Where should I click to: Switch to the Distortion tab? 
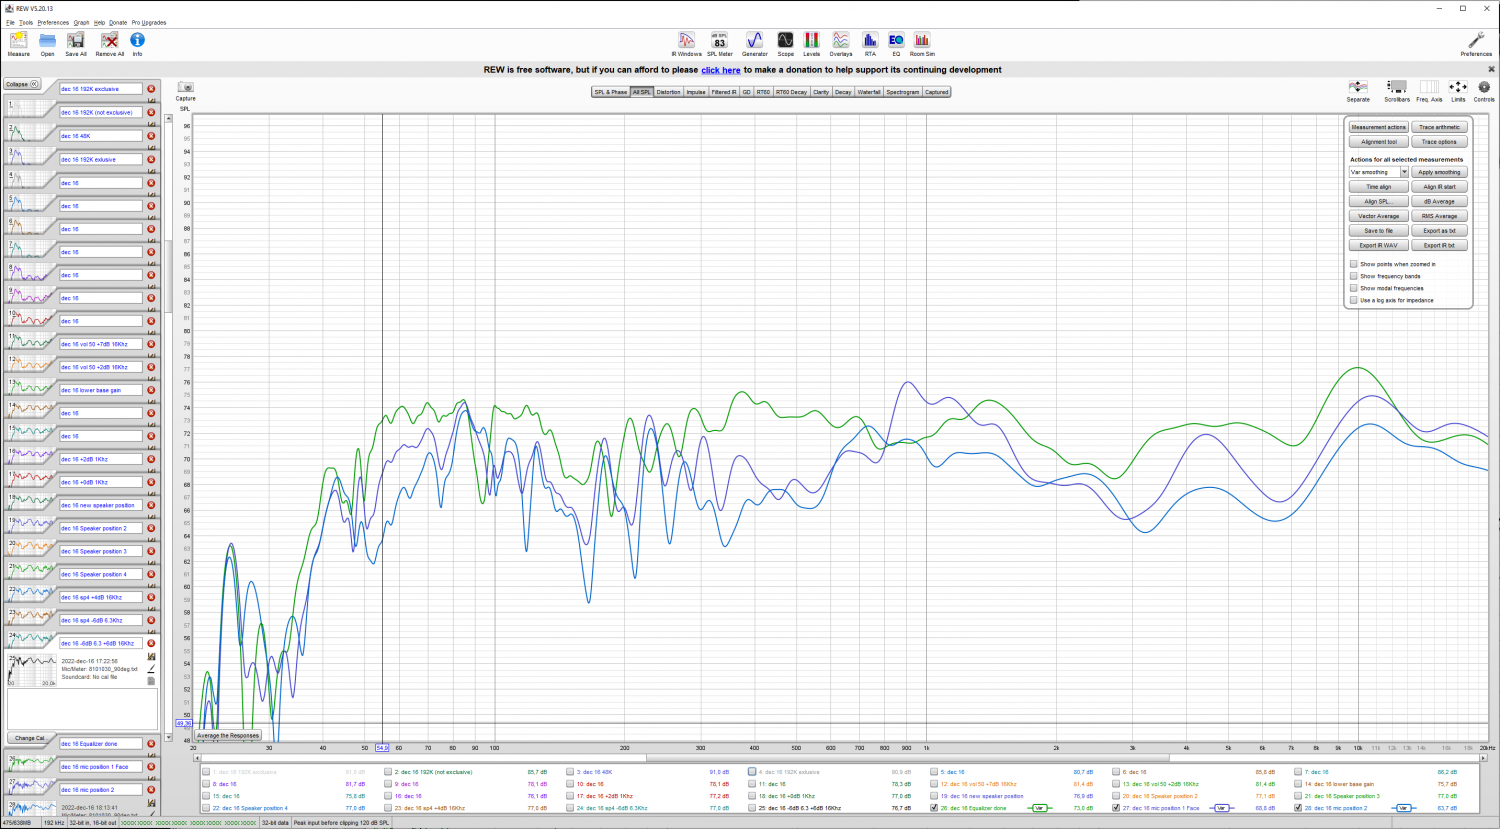[668, 92]
